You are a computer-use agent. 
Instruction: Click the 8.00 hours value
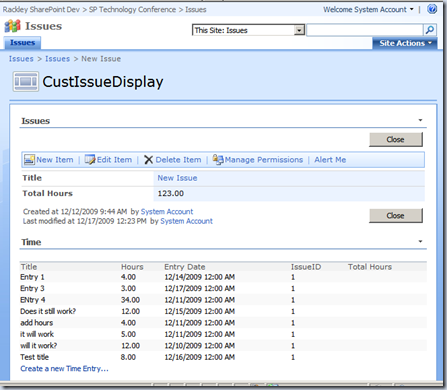tap(128, 357)
